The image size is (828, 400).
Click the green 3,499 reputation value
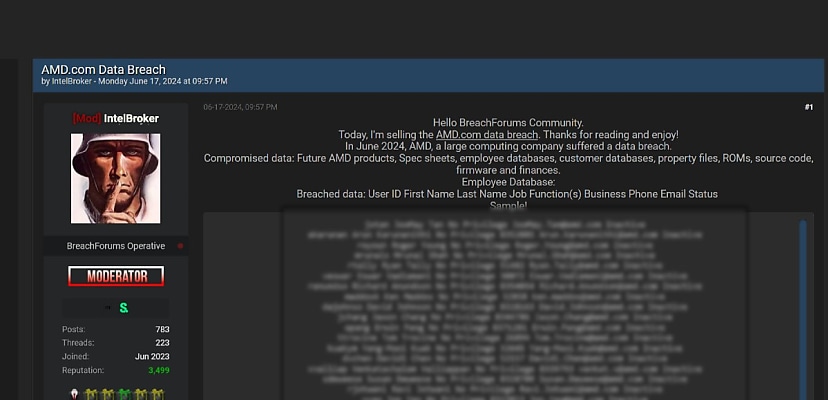(159, 370)
